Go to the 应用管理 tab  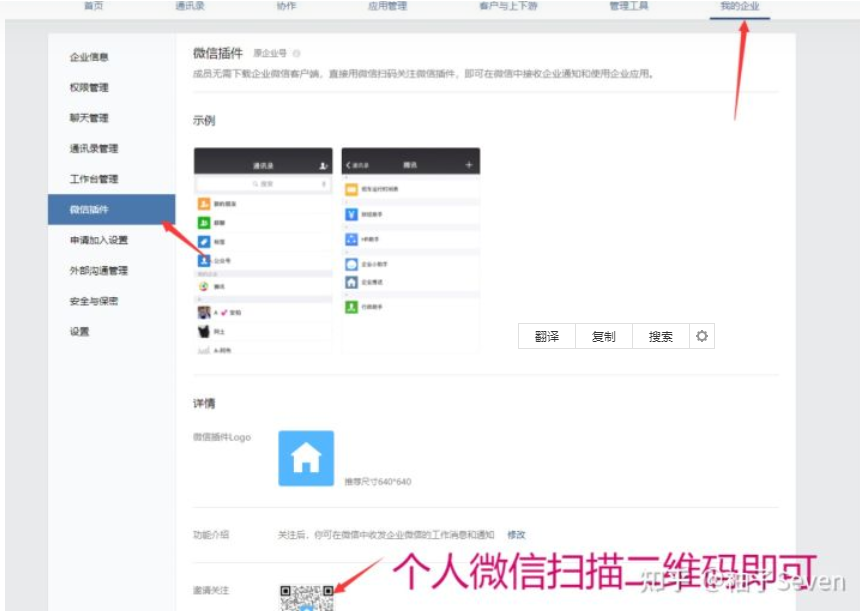coord(387,6)
